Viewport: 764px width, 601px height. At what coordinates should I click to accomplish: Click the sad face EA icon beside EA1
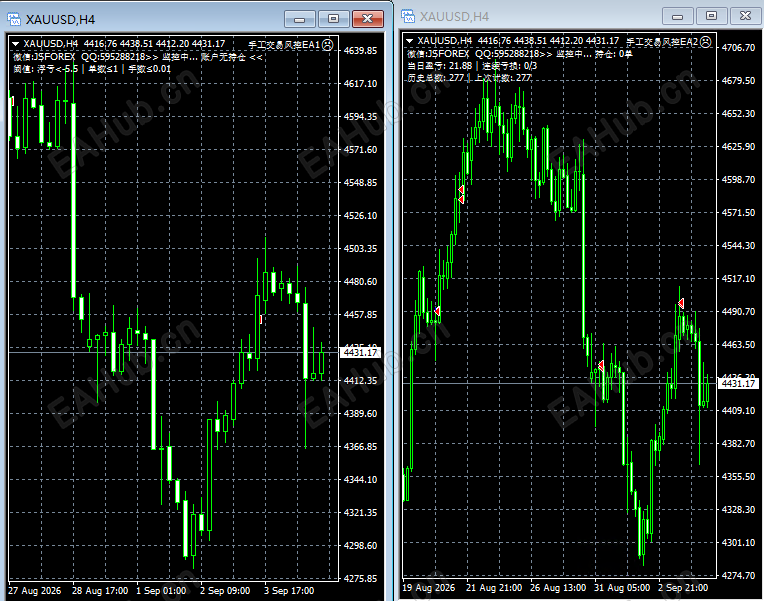(x=328, y=45)
